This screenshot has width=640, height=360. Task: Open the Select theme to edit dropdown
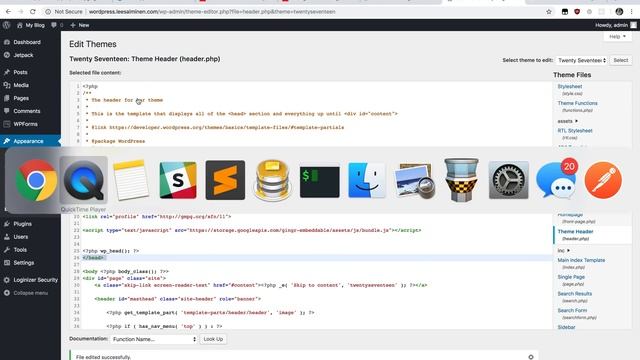coord(582,60)
